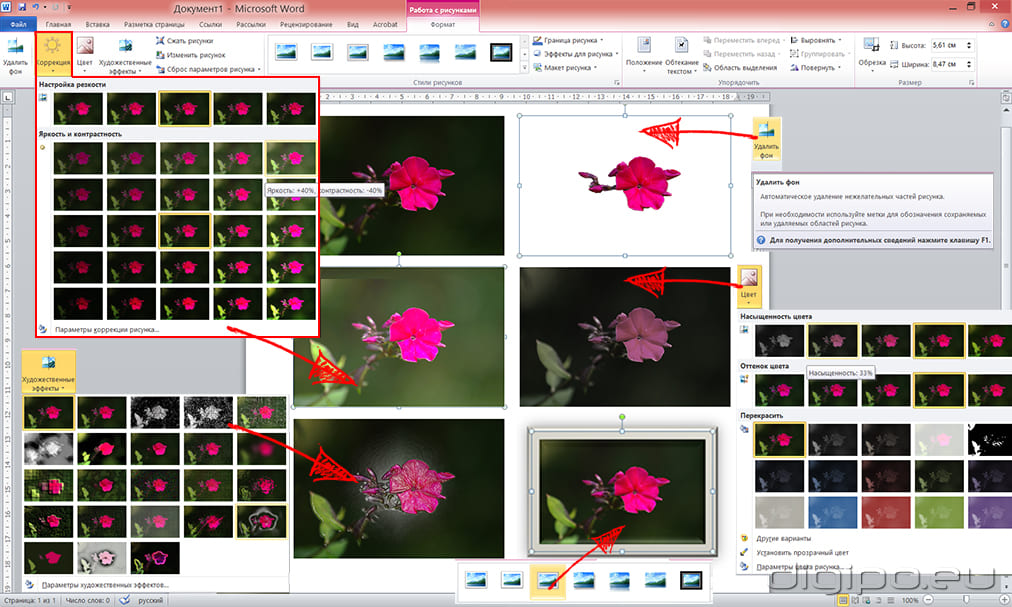Screen dimensions: 1012x607
Task: Expand the Эффекты для рисунка dropdown
Action: pos(577,54)
